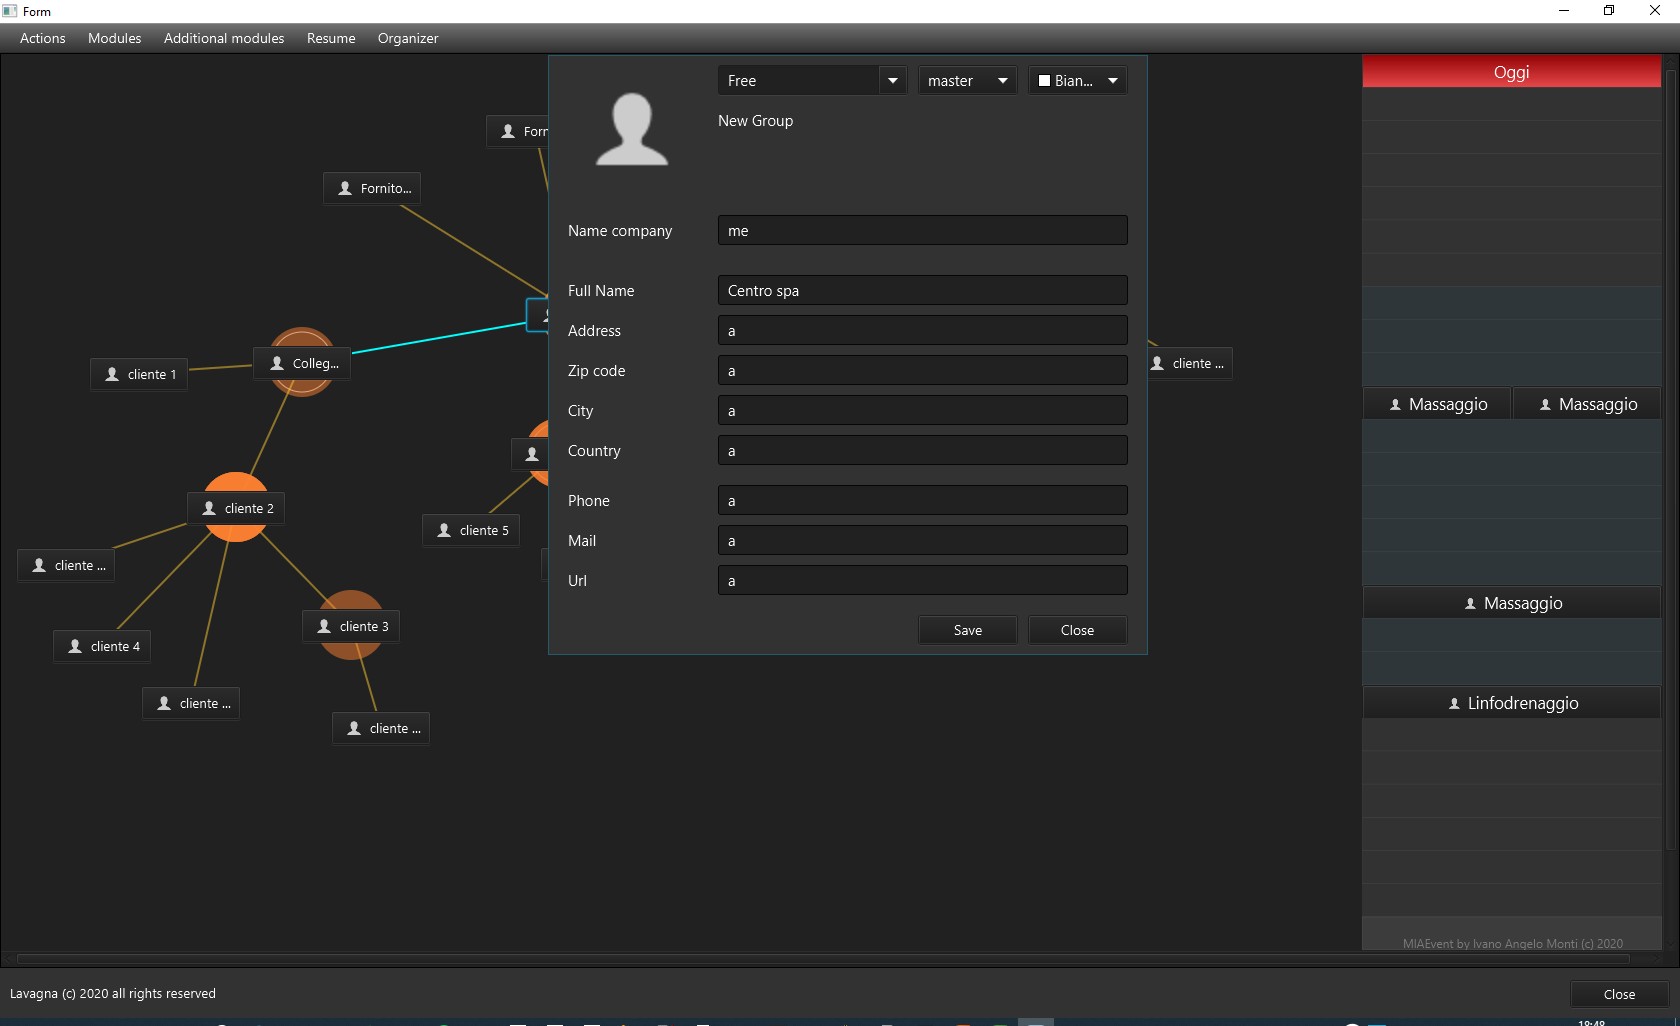Select the Address input field
Screen dimensions: 1680x1026
click(x=923, y=330)
